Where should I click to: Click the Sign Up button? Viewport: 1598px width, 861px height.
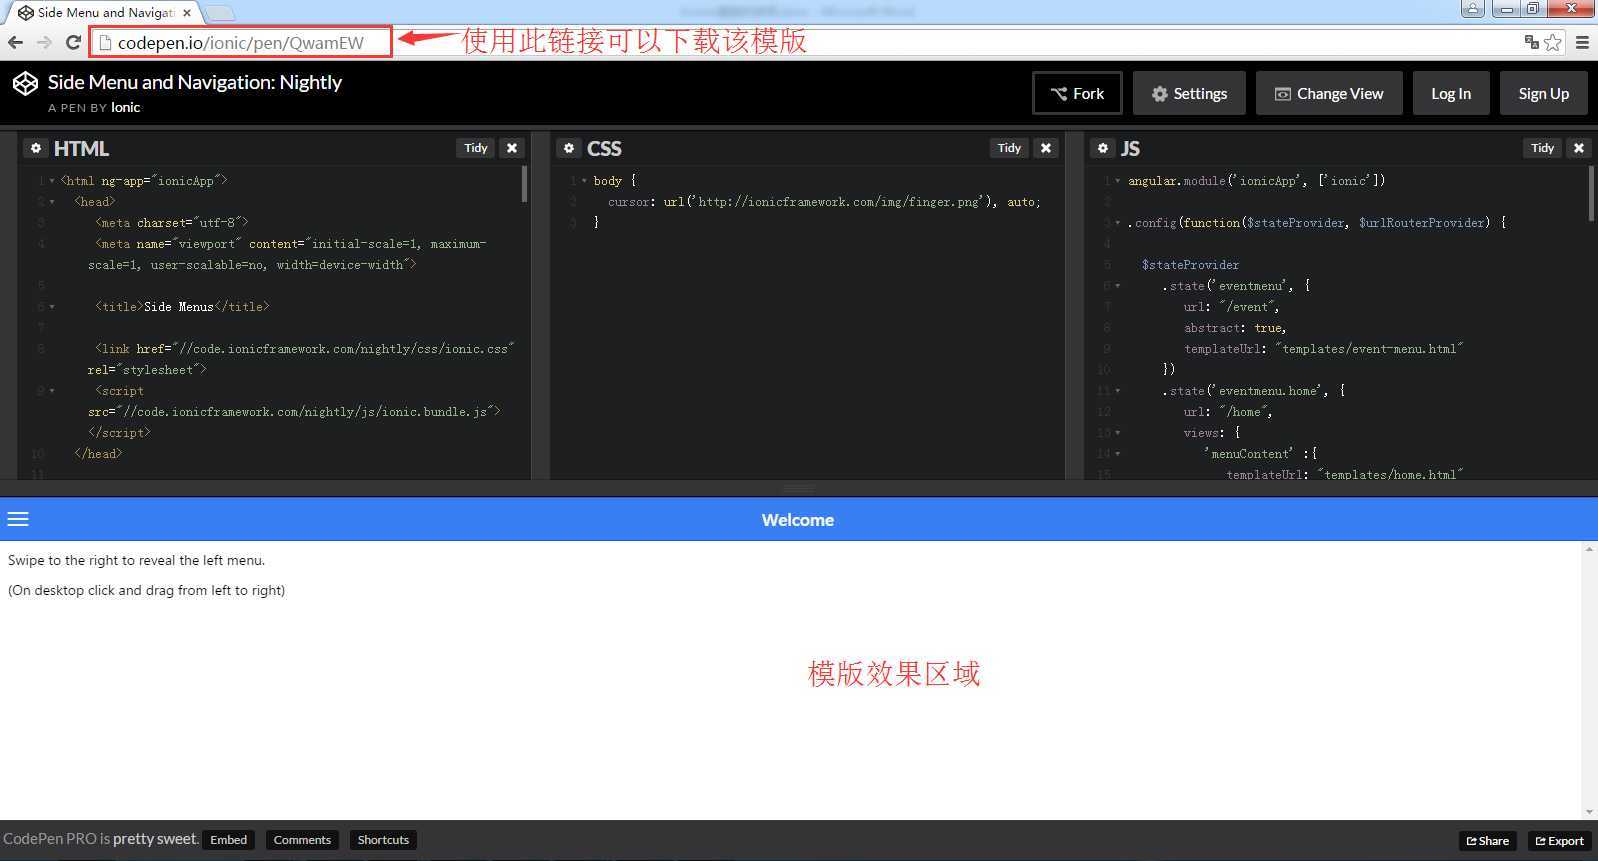pos(1543,93)
